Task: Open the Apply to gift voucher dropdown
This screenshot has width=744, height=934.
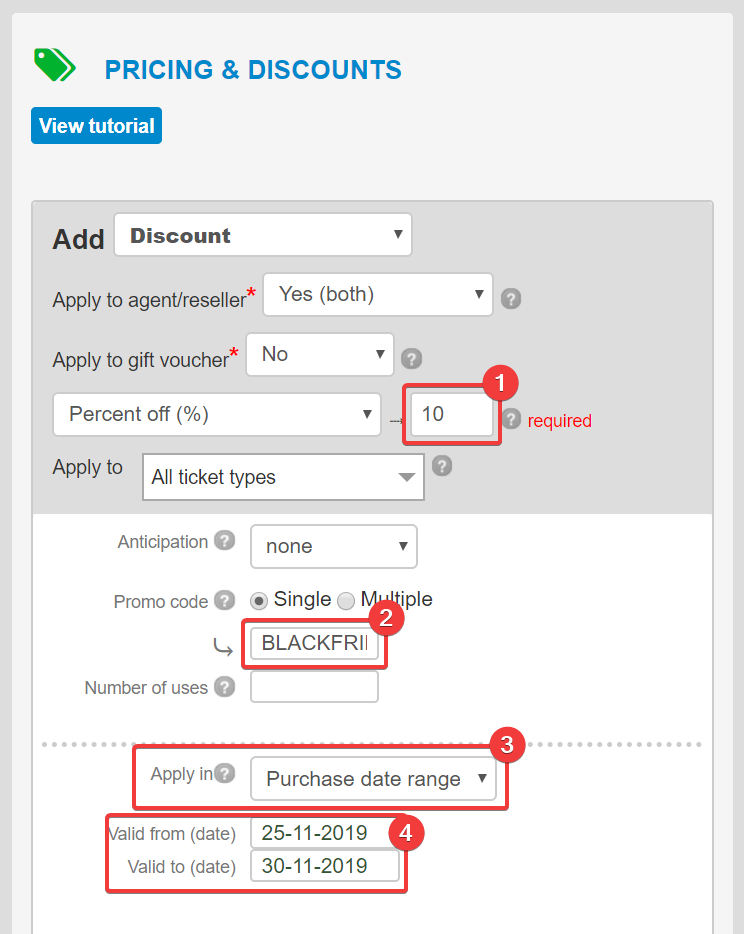Action: click(320, 355)
